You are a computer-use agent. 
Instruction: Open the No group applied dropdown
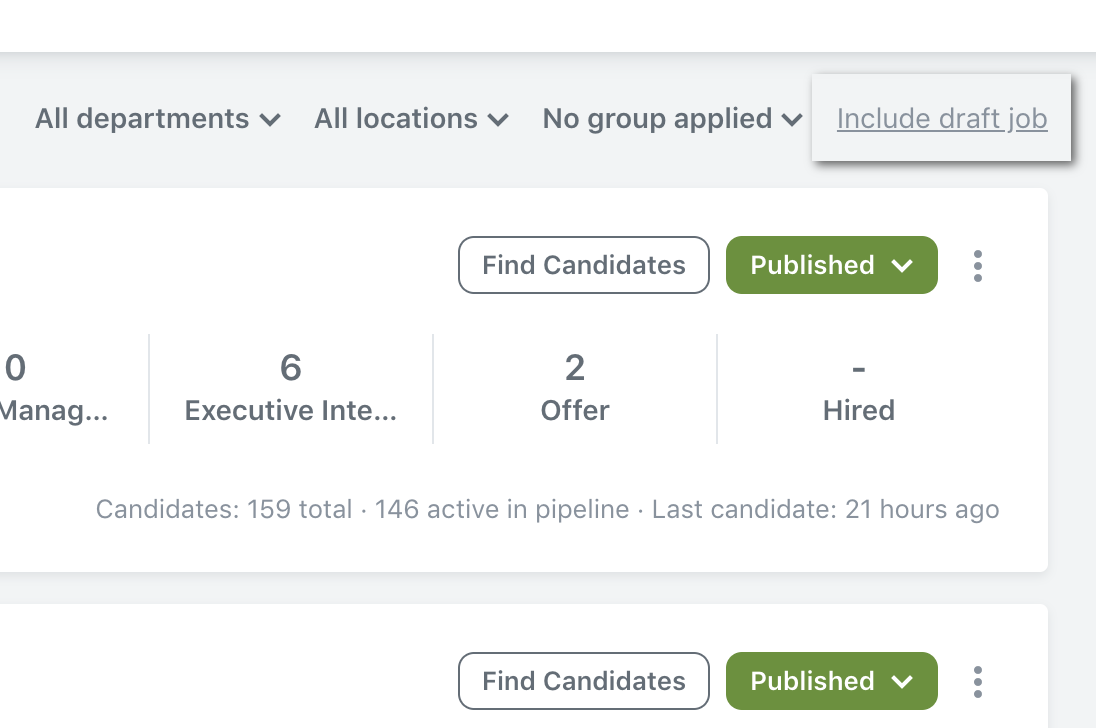tap(672, 119)
